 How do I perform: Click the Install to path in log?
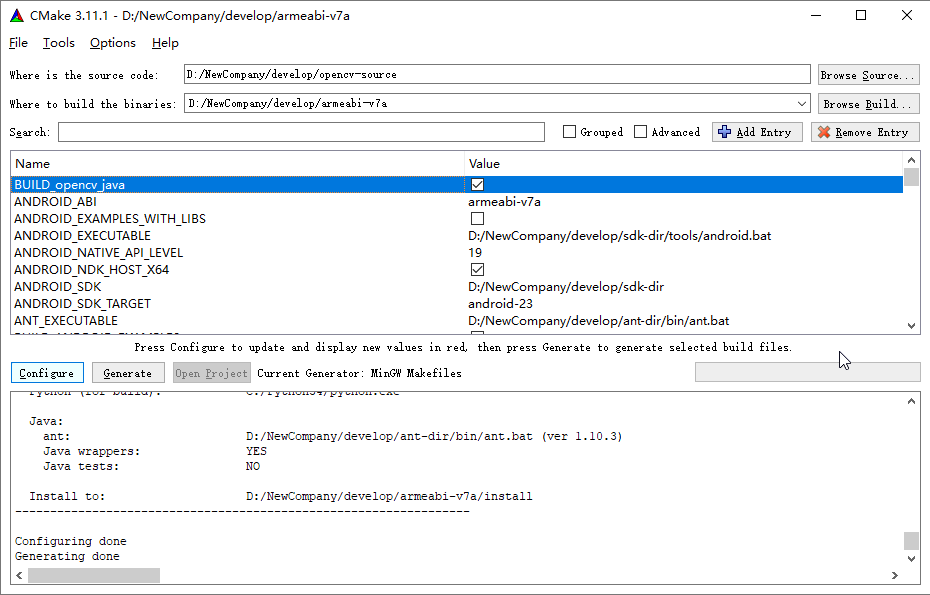[389, 496]
